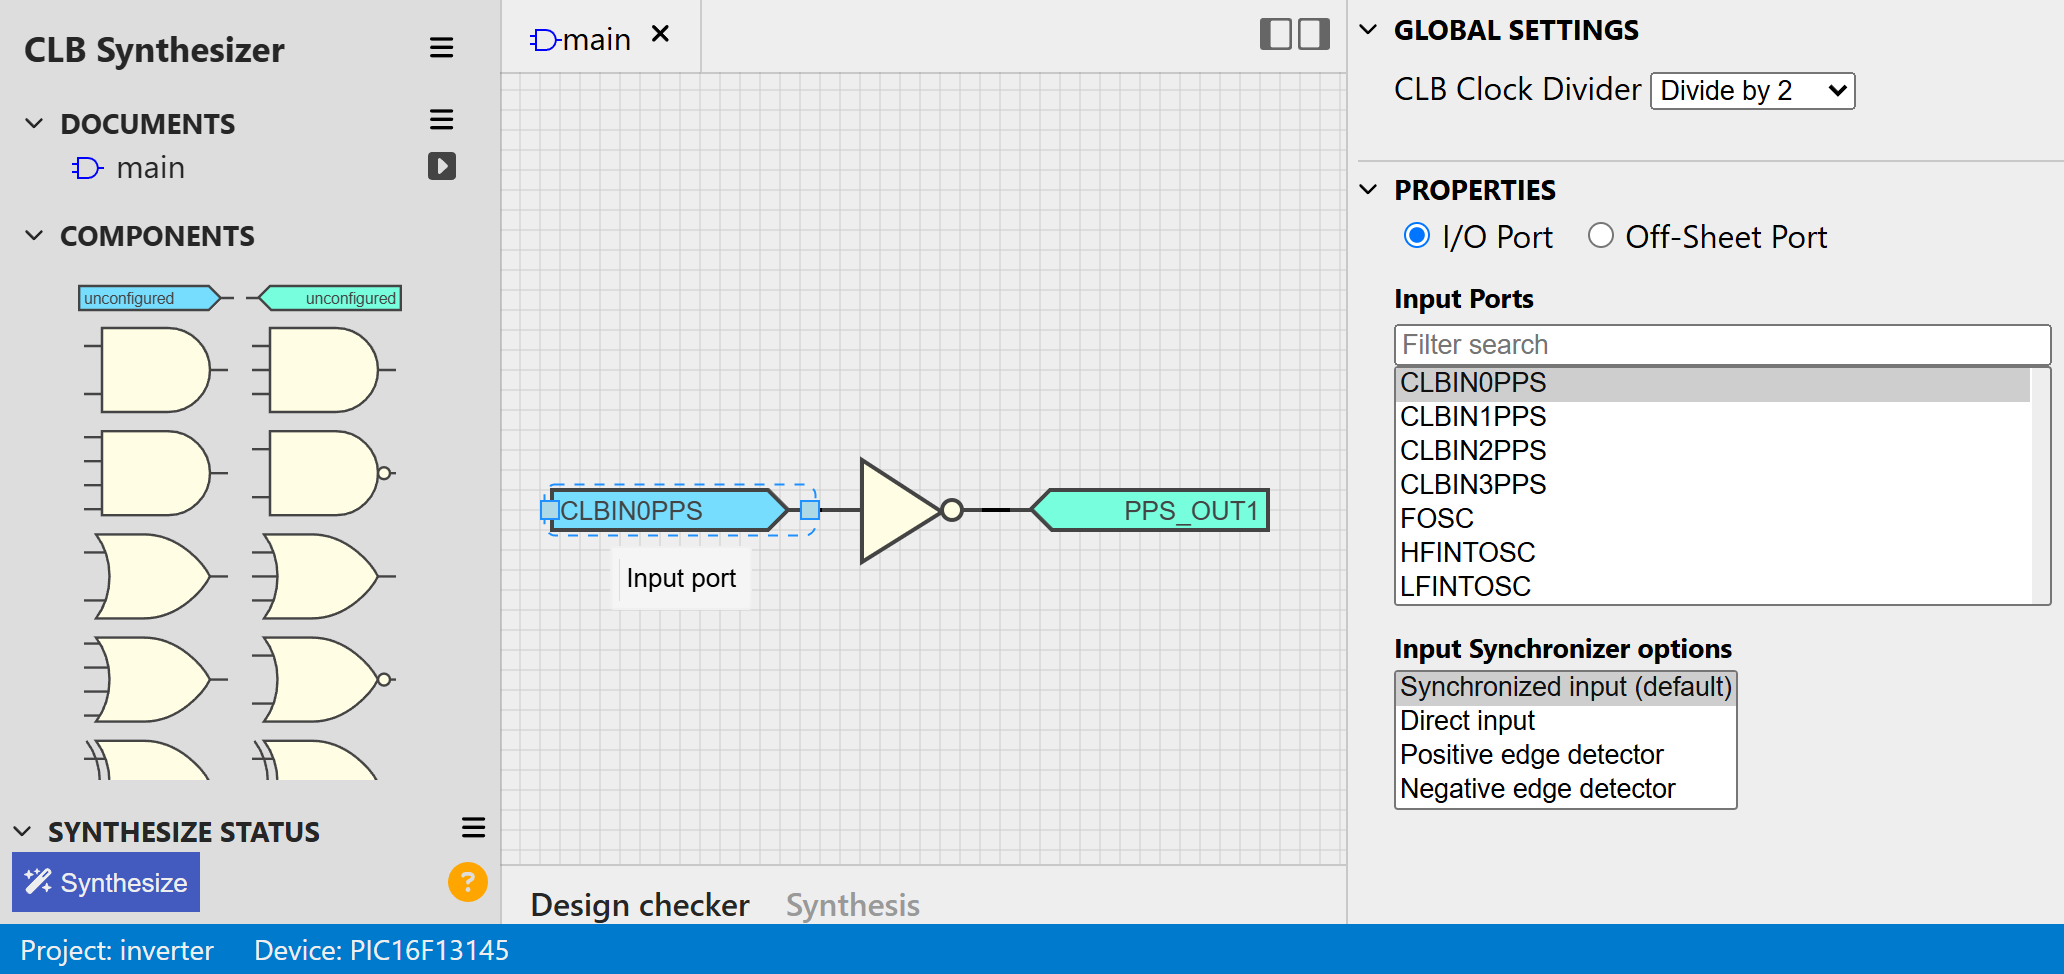Open the DOCUMENTS section hamburger menu
This screenshot has height=974, width=2064.
pos(441,120)
